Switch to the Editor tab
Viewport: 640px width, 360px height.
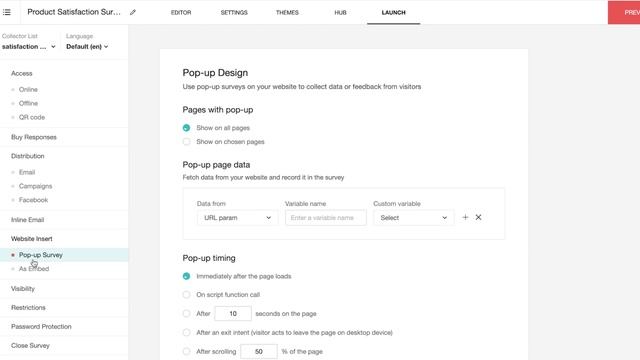tap(181, 13)
